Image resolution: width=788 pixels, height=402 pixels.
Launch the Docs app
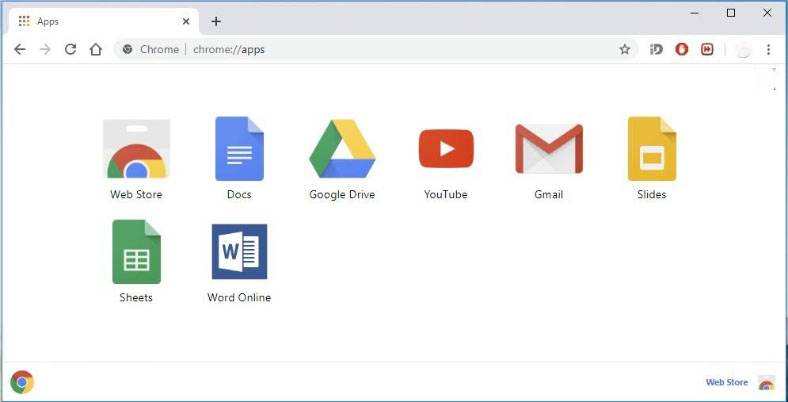pos(239,149)
